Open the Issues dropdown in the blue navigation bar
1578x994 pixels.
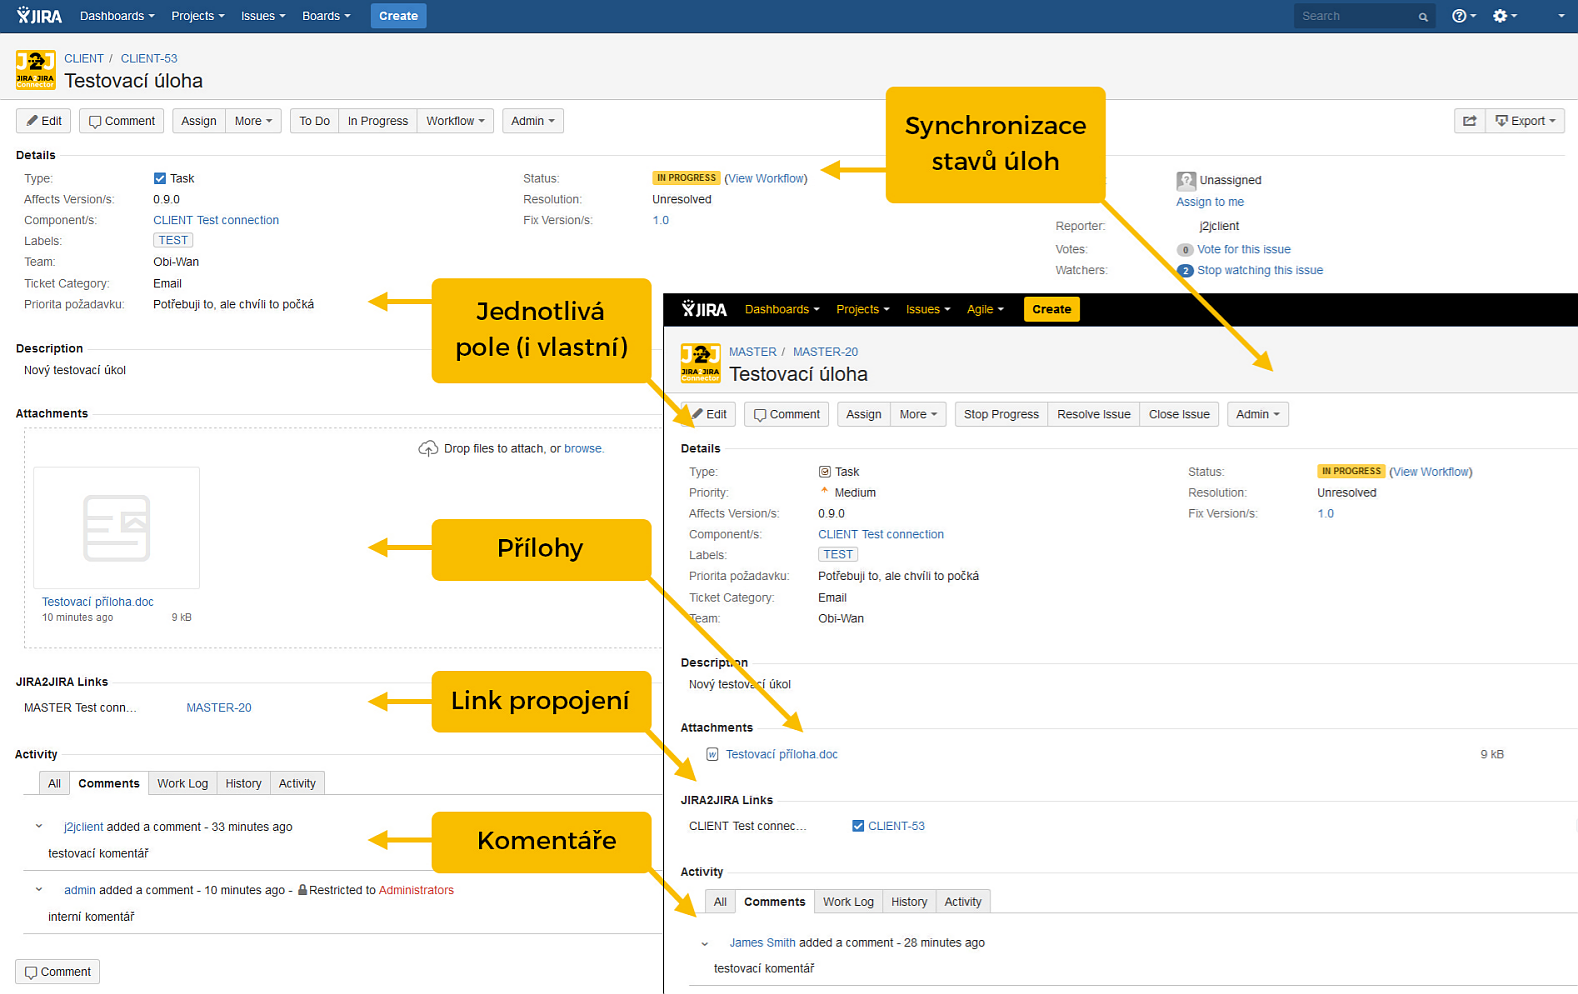pos(263,16)
